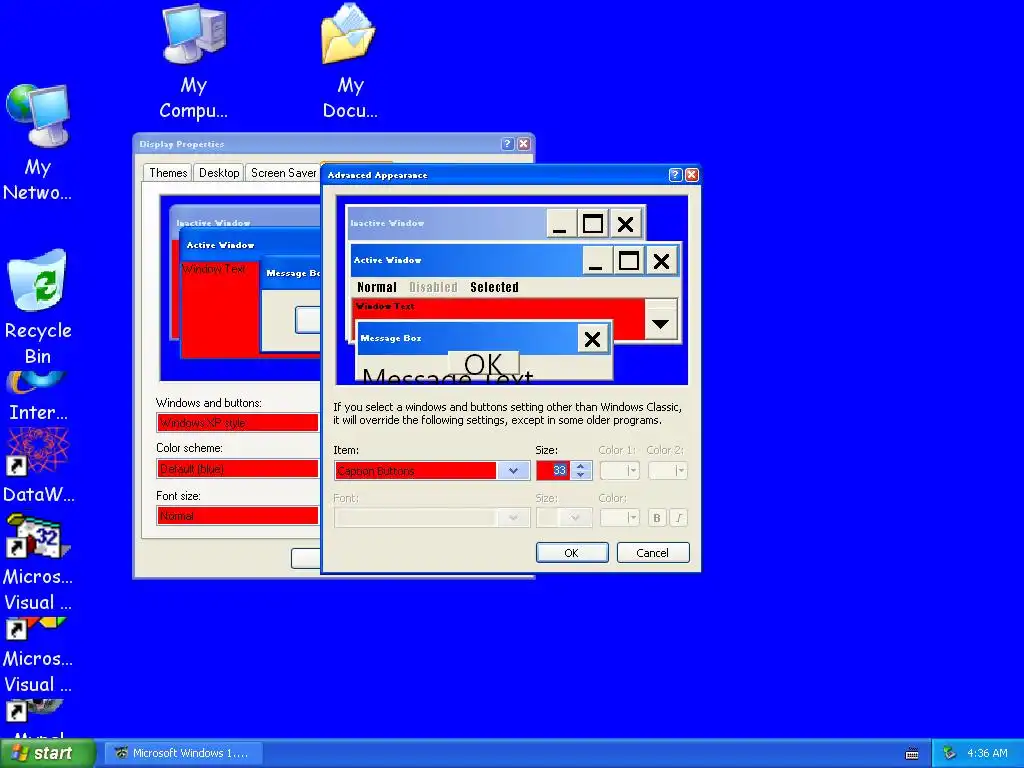Click the preview Normal menu item

pyautogui.click(x=376, y=287)
